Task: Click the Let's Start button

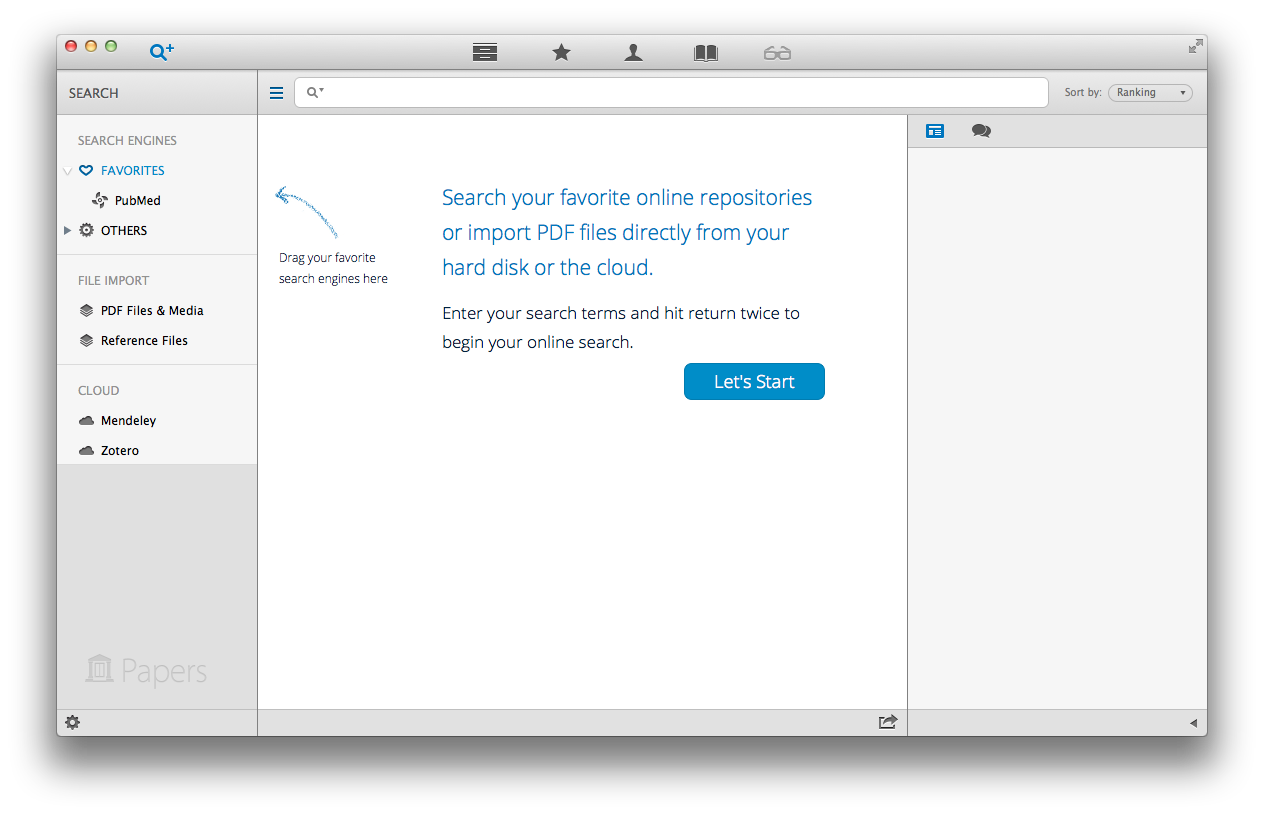Action: [x=754, y=382]
